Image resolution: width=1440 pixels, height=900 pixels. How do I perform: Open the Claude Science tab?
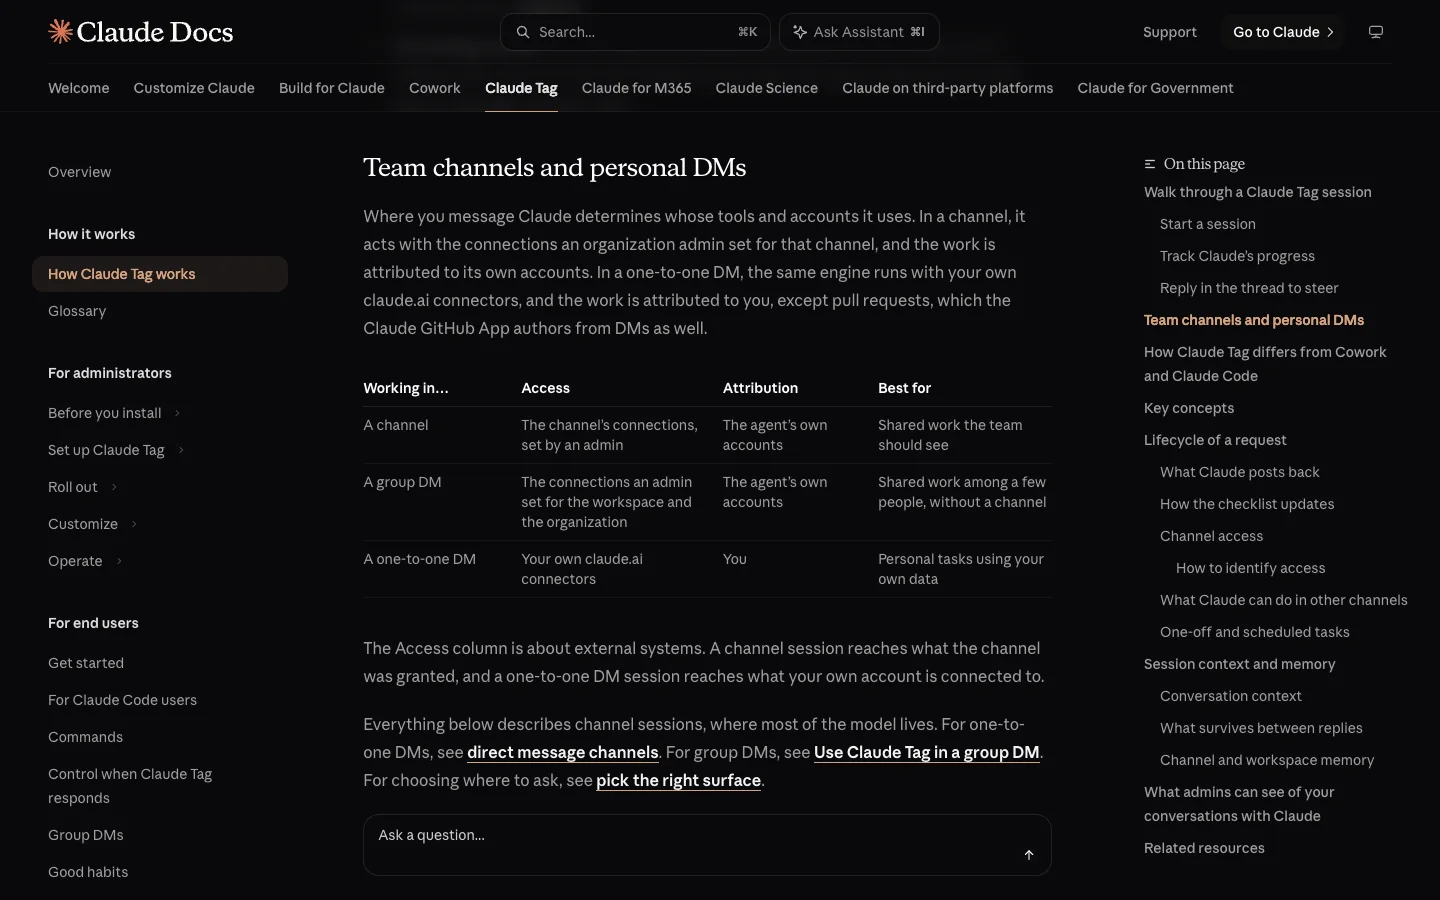tap(767, 88)
